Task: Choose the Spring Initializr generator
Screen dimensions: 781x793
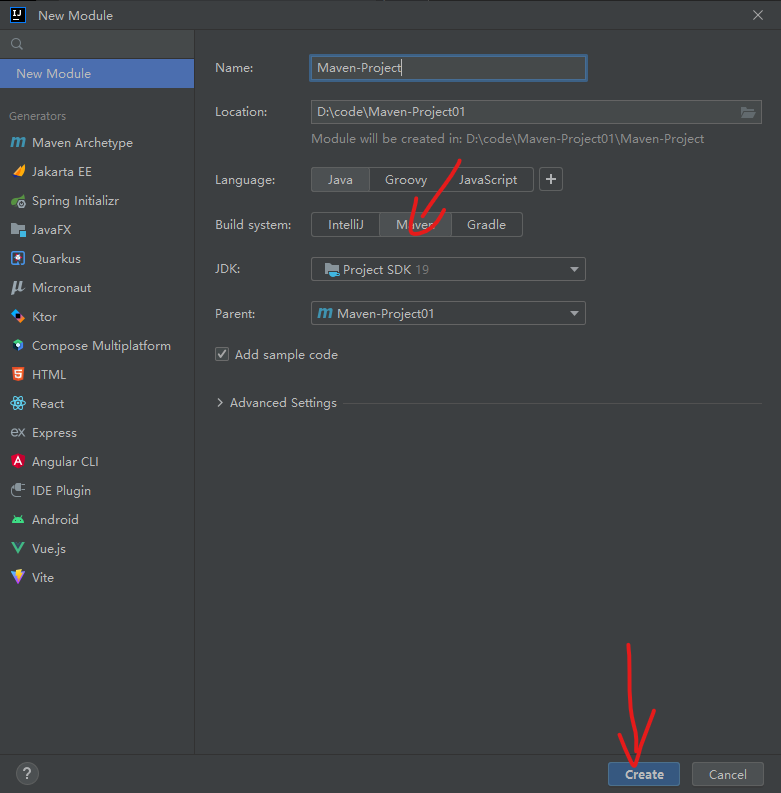Action: pos(97,201)
